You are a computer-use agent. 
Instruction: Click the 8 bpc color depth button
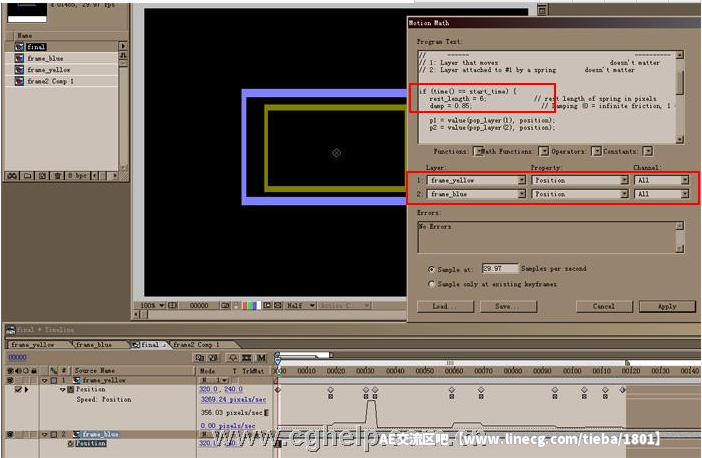pos(77,175)
